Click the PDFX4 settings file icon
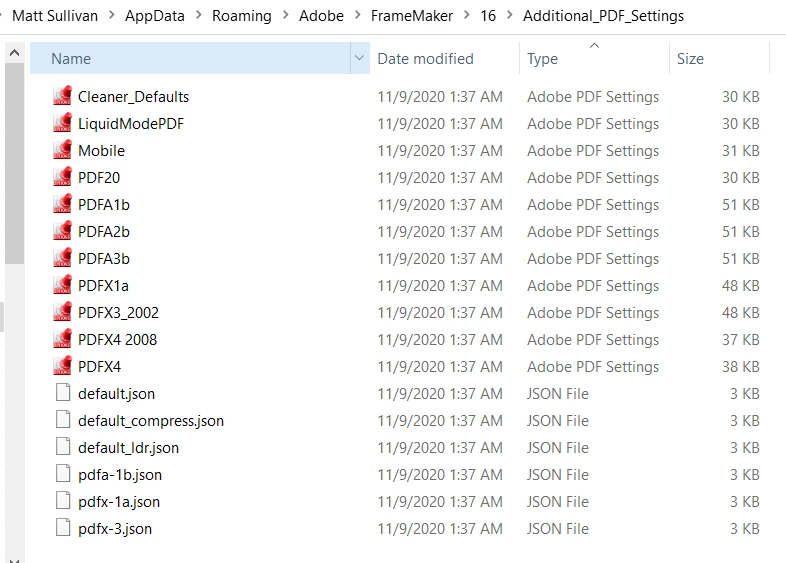The width and height of the screenshot is (786, 563). pyautogui.click(x=63, y=366)
